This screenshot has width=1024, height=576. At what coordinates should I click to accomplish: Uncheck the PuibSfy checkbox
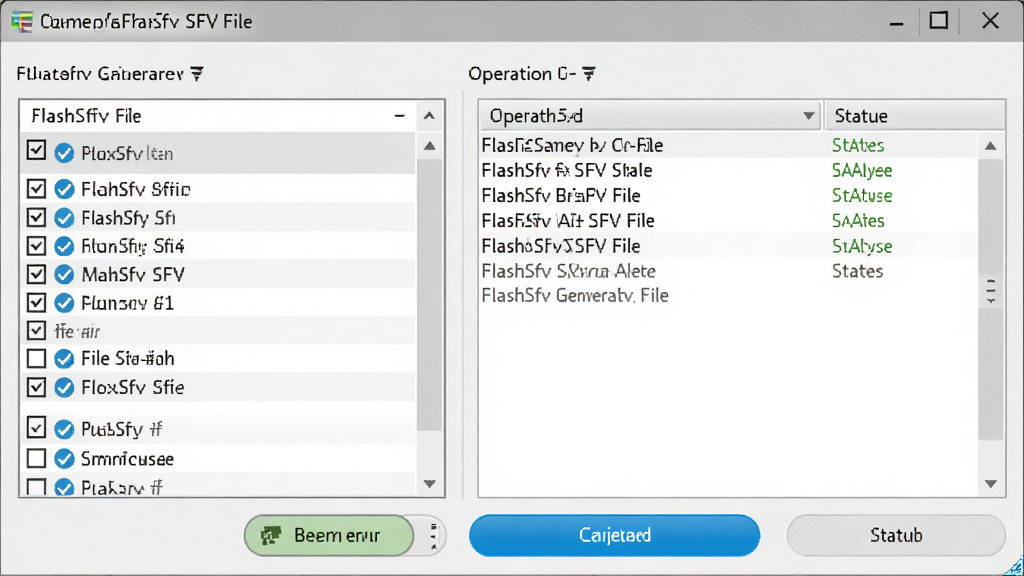37,428
